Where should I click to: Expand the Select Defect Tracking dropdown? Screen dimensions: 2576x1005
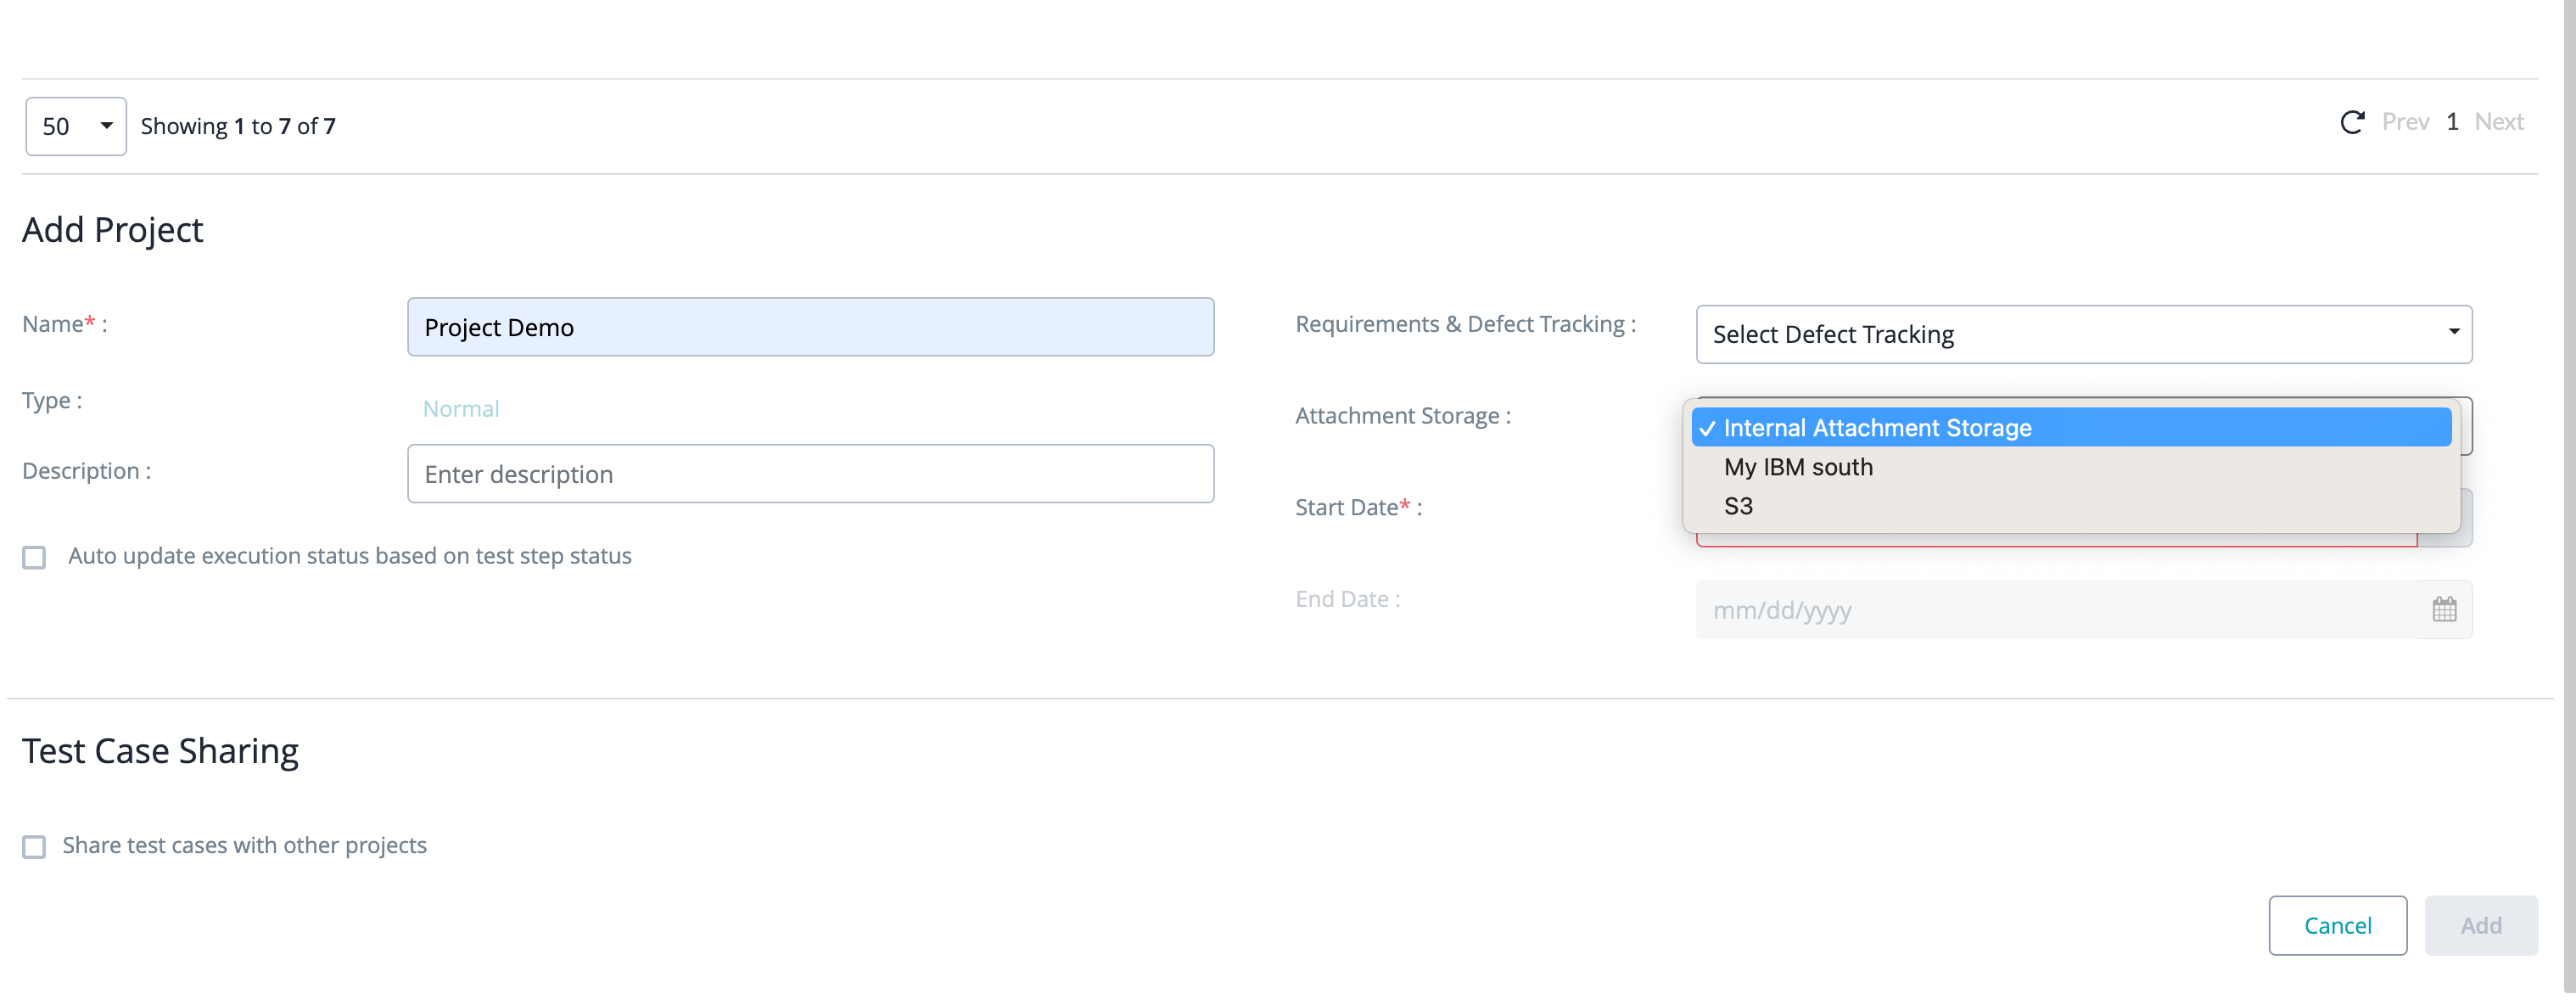tap(2083, 334)
